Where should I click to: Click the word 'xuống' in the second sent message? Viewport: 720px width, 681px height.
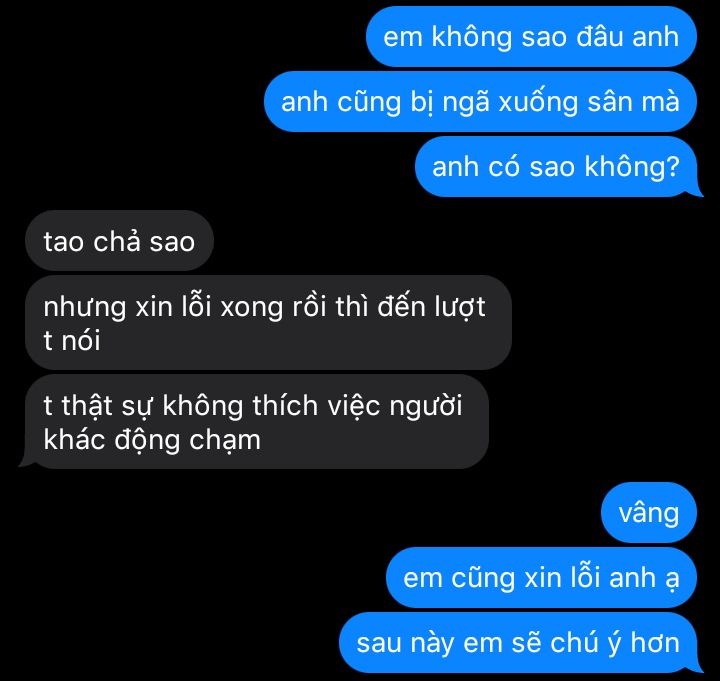pos(538,103)
